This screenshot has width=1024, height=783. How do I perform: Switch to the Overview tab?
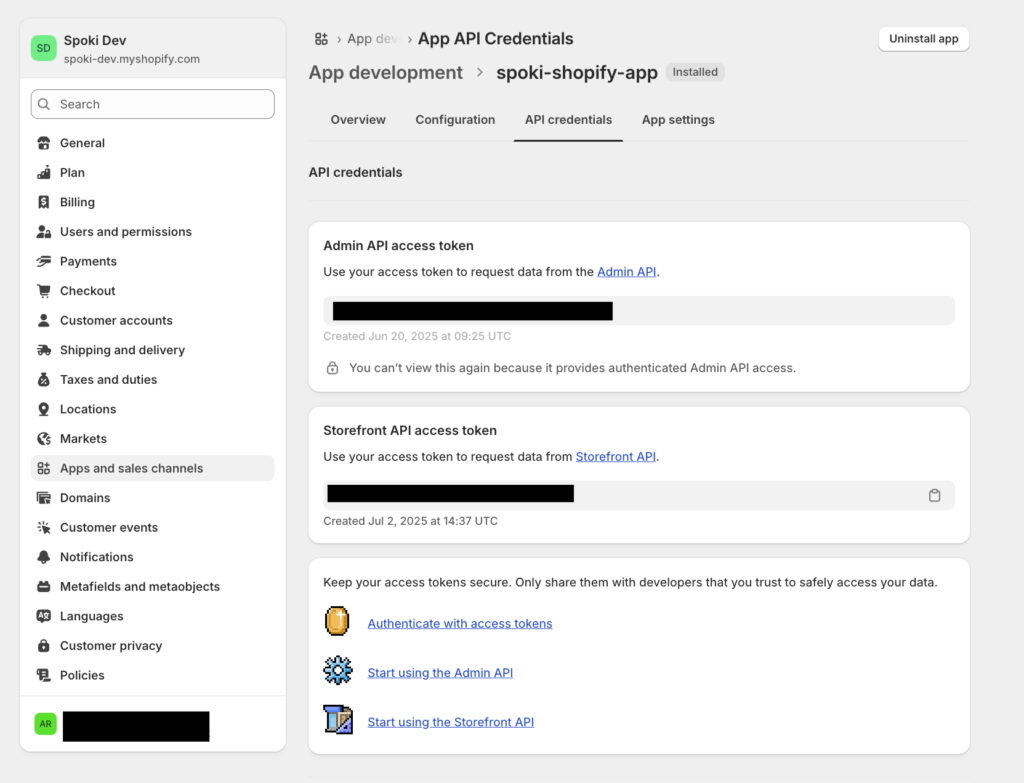[358, 120]
